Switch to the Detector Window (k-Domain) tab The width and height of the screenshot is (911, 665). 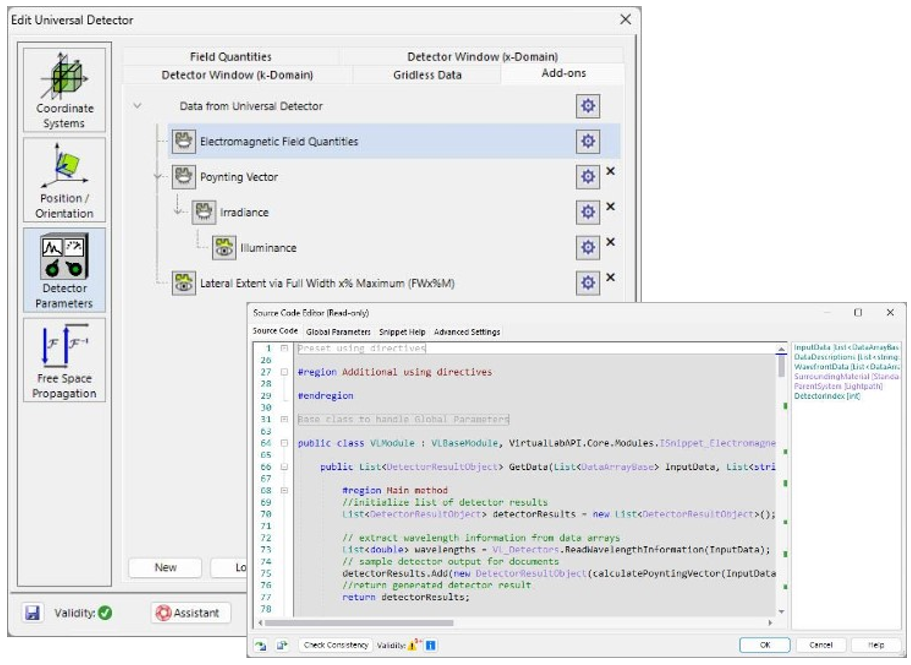click(x=237, y=75)
